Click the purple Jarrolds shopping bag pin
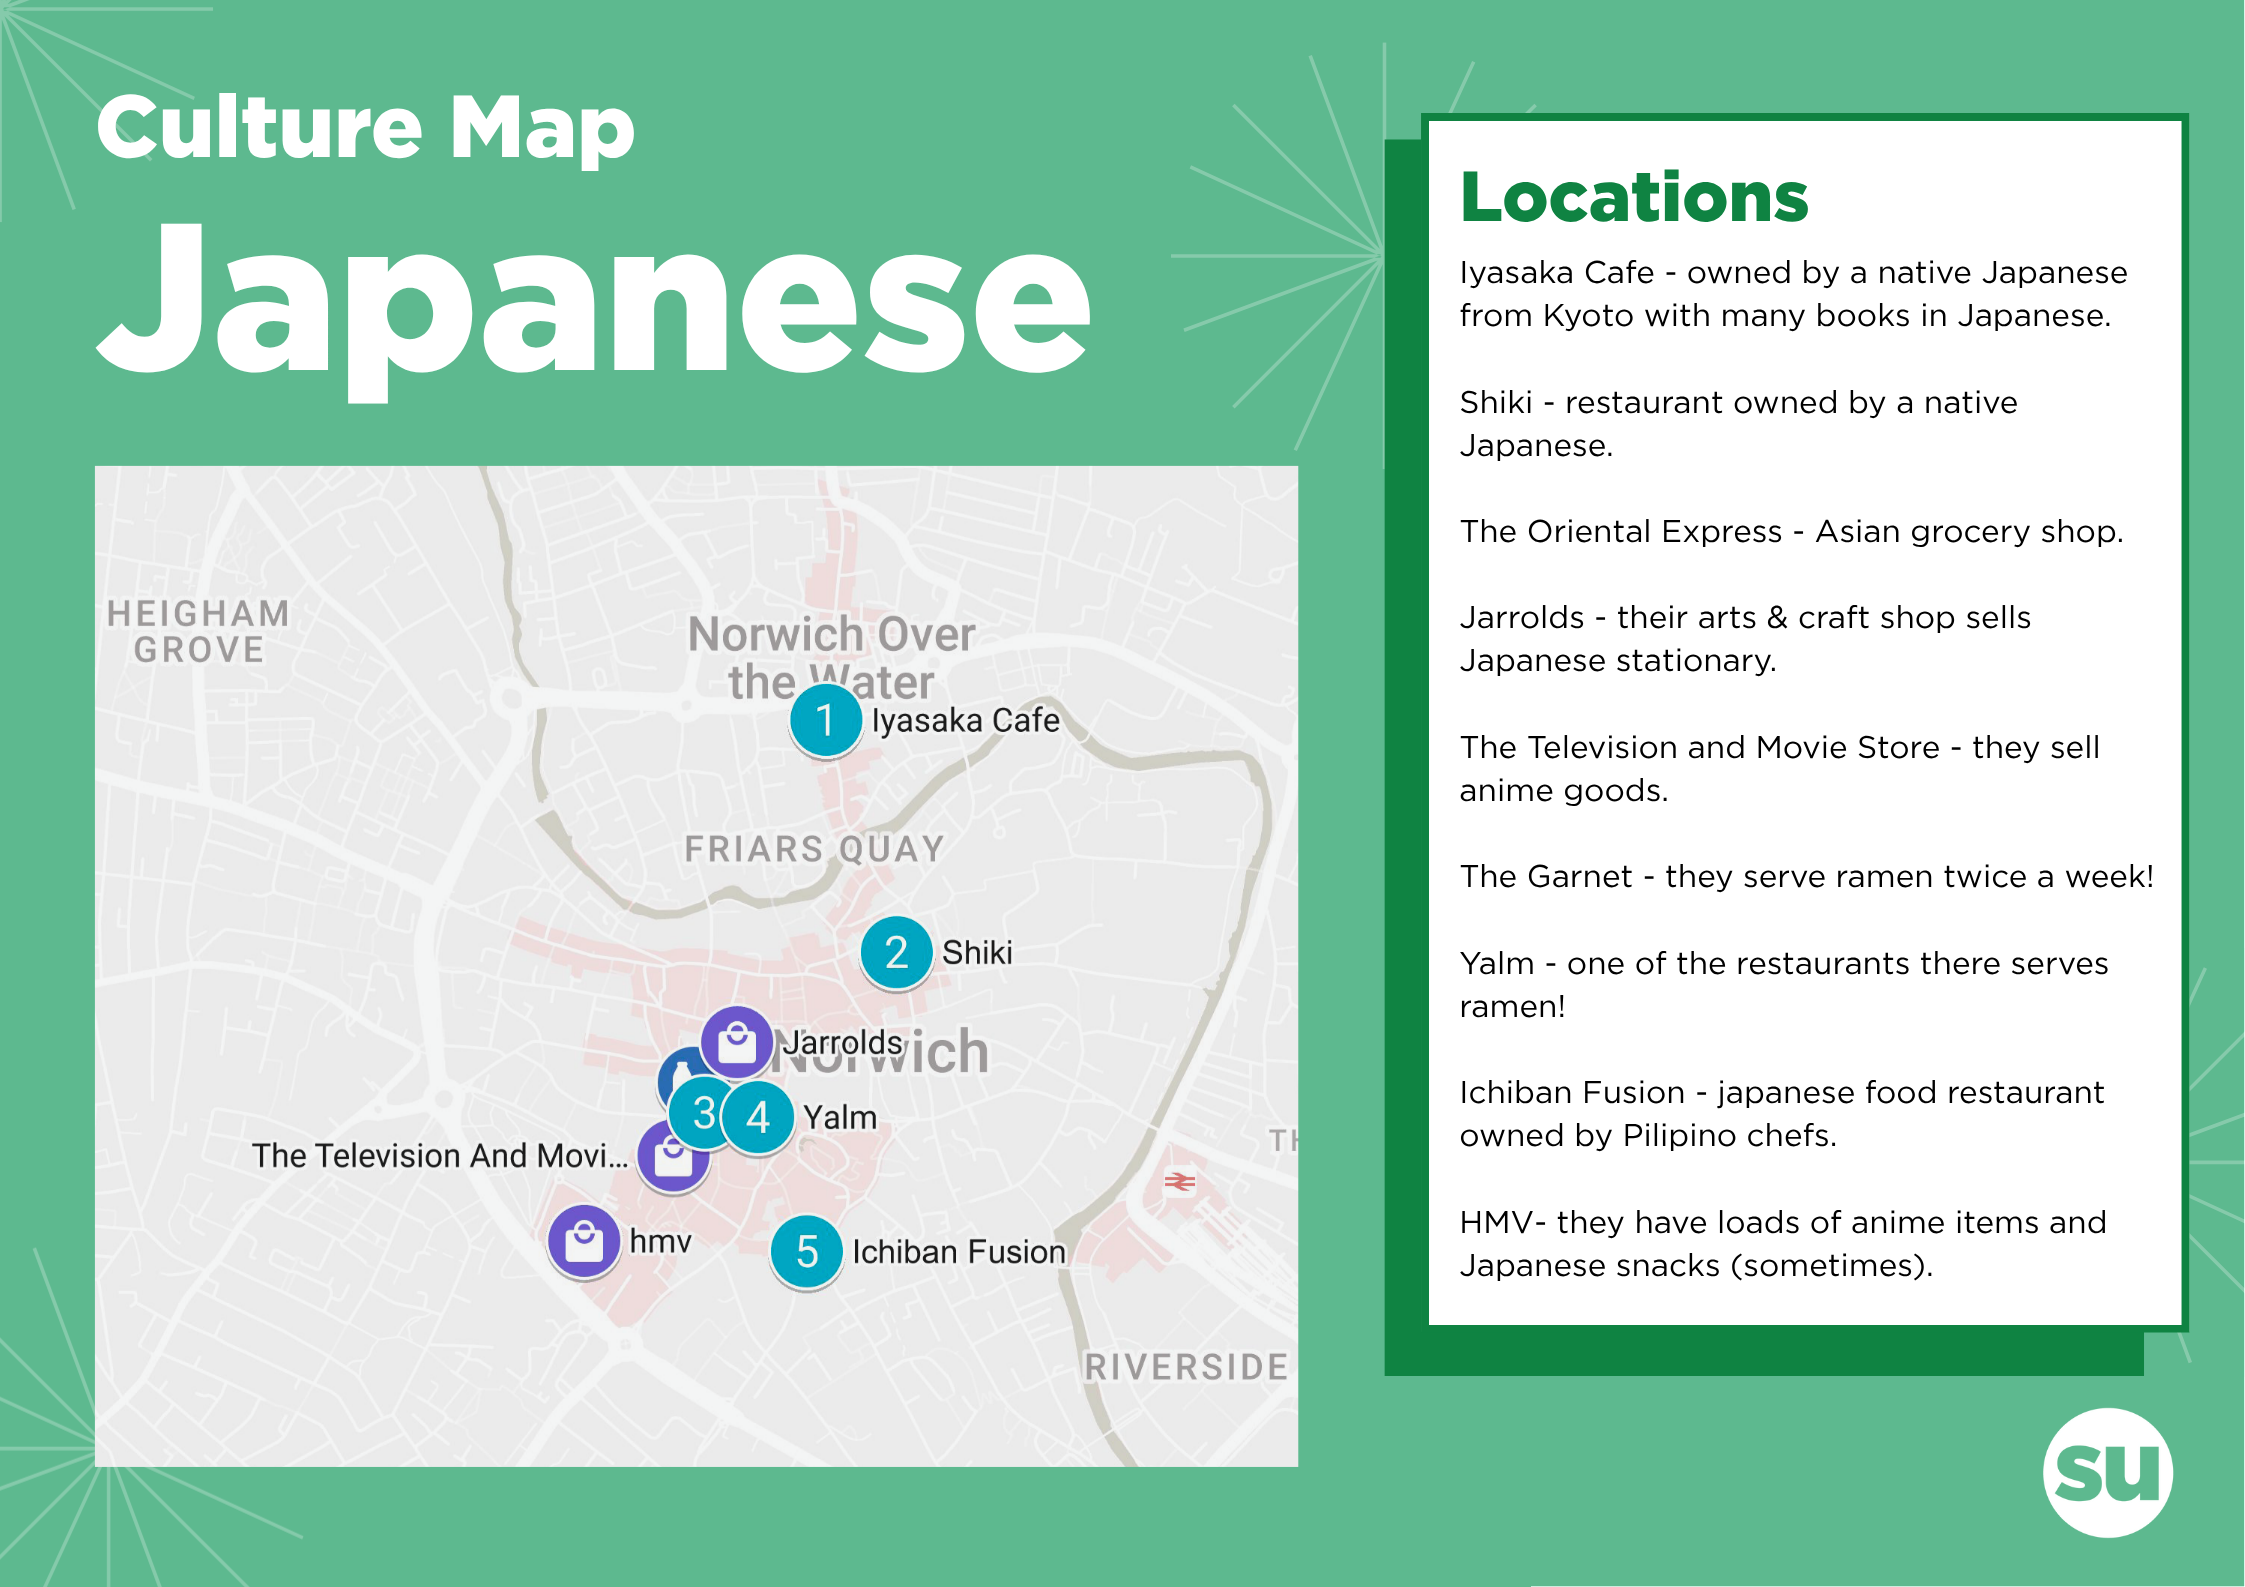 tap(737, 1042)
